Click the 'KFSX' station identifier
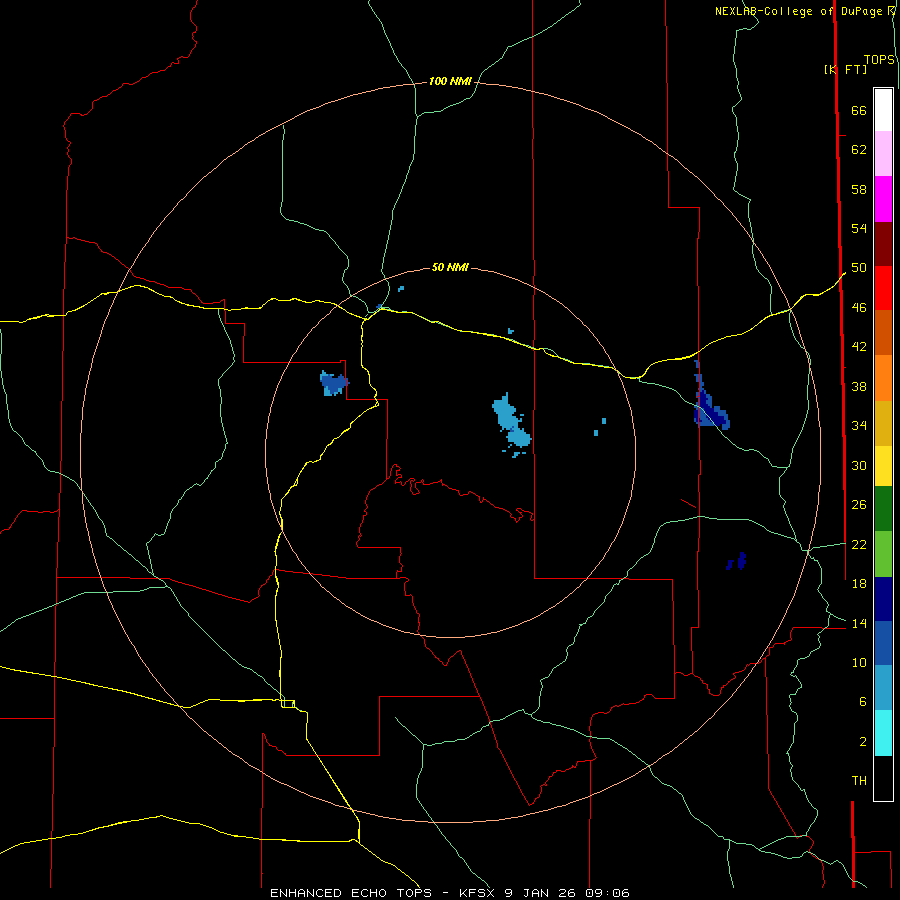The image size is (900, 900). [x=476, y=893]
